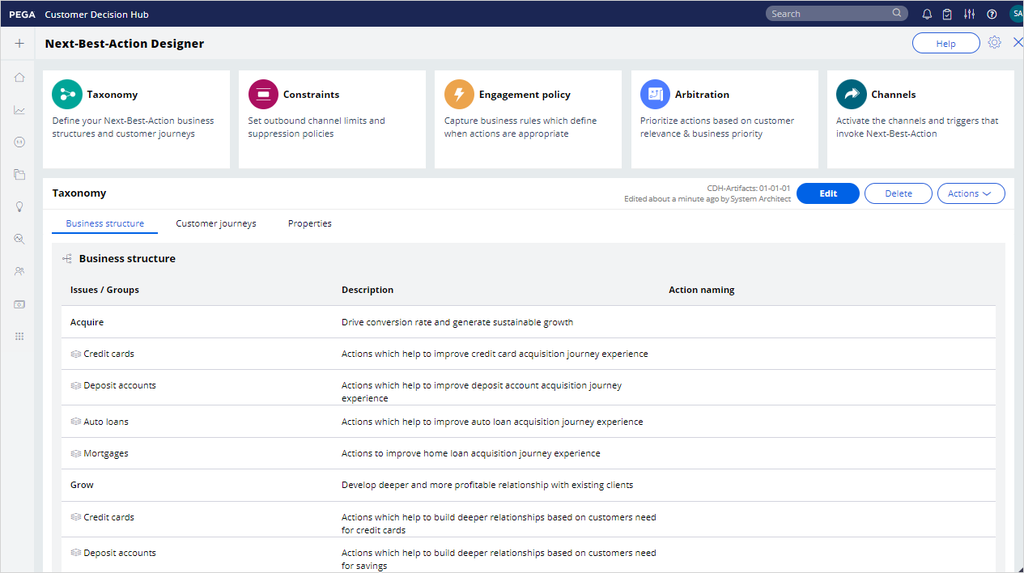Click the Home icon in sidebar
The width and height of the screenshot is (1024, 573).
click(19, 77)
